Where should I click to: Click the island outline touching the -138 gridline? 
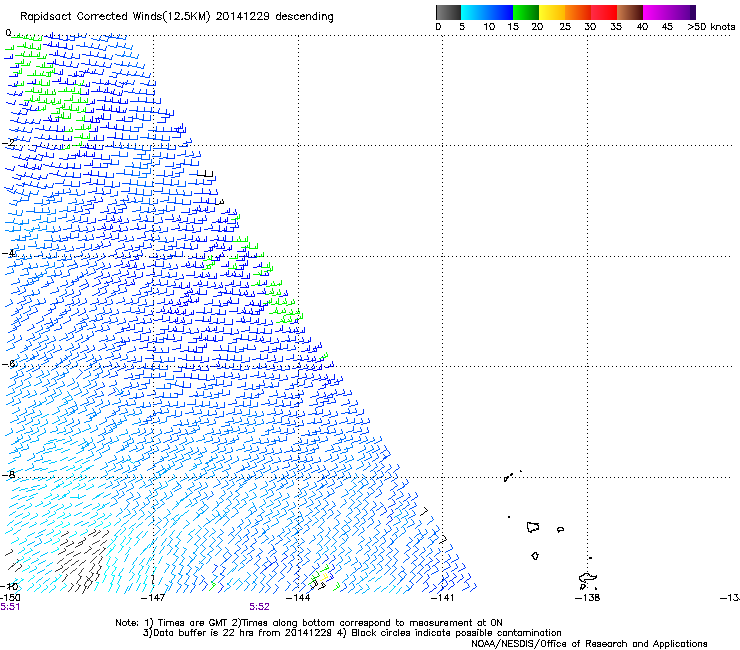588,580
